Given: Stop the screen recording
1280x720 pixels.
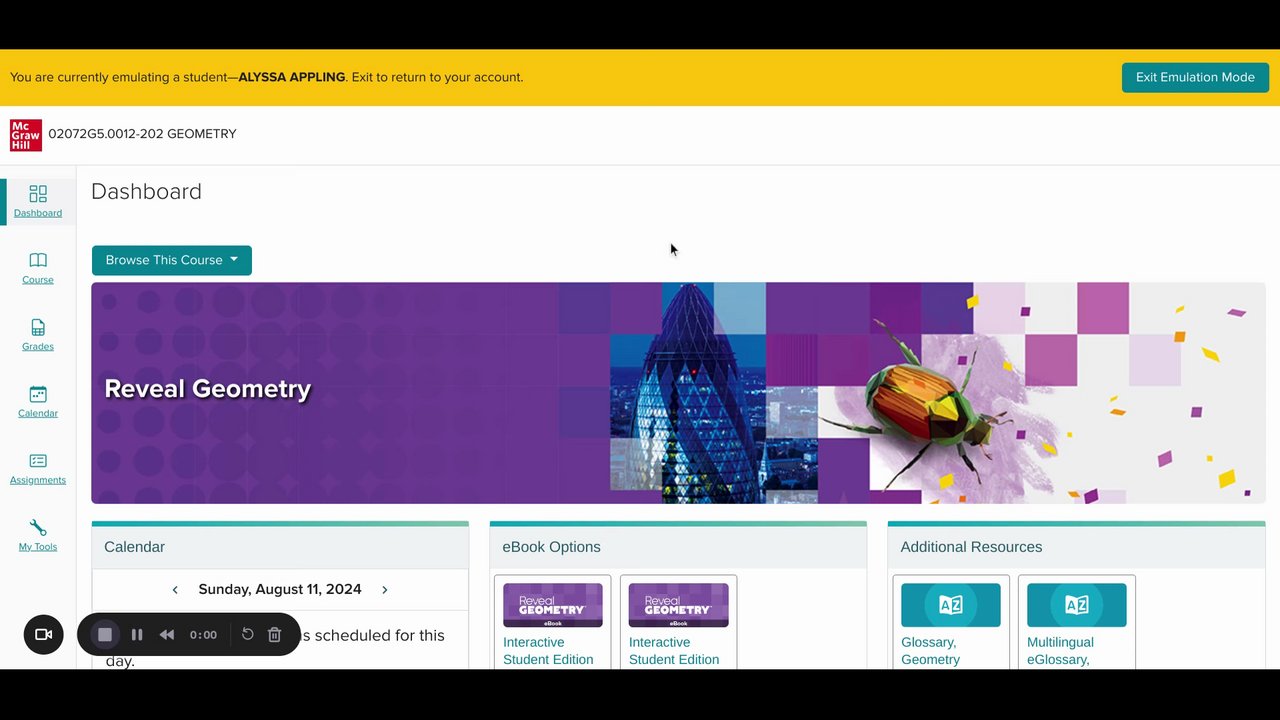Looking at the screenshot, I should pos(105,635).
